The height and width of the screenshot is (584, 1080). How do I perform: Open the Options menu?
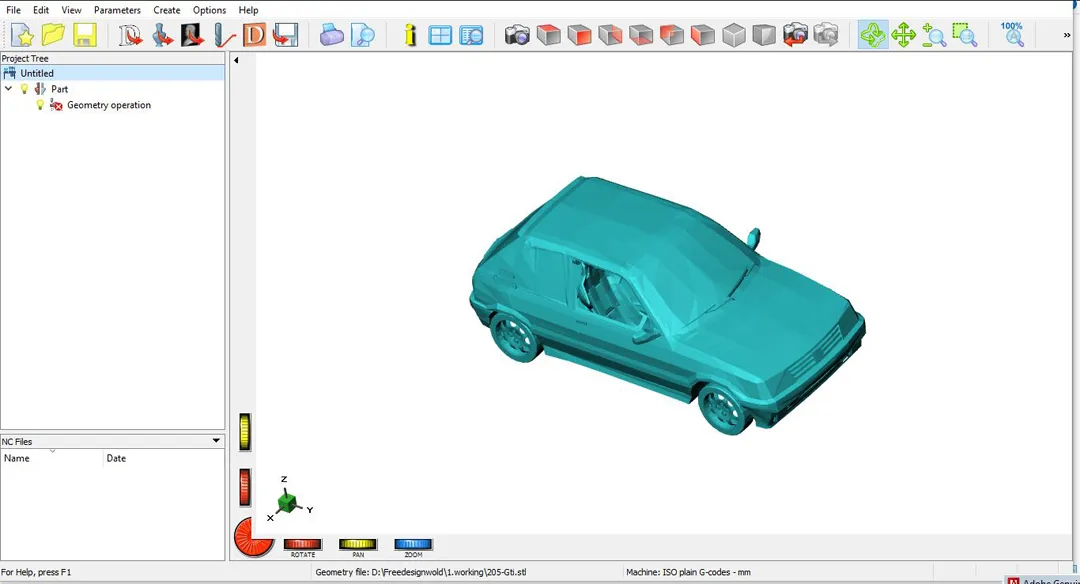click(209, 10)
